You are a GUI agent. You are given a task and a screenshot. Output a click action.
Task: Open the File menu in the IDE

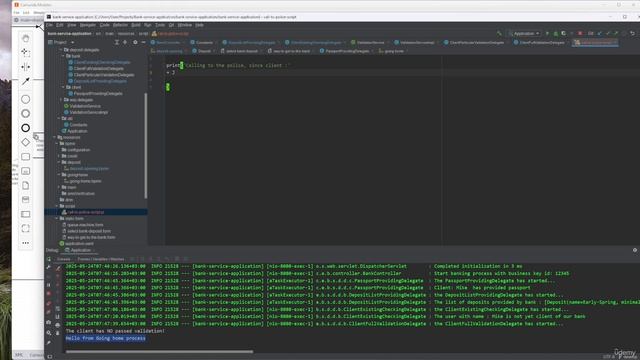tap(49, 25)
